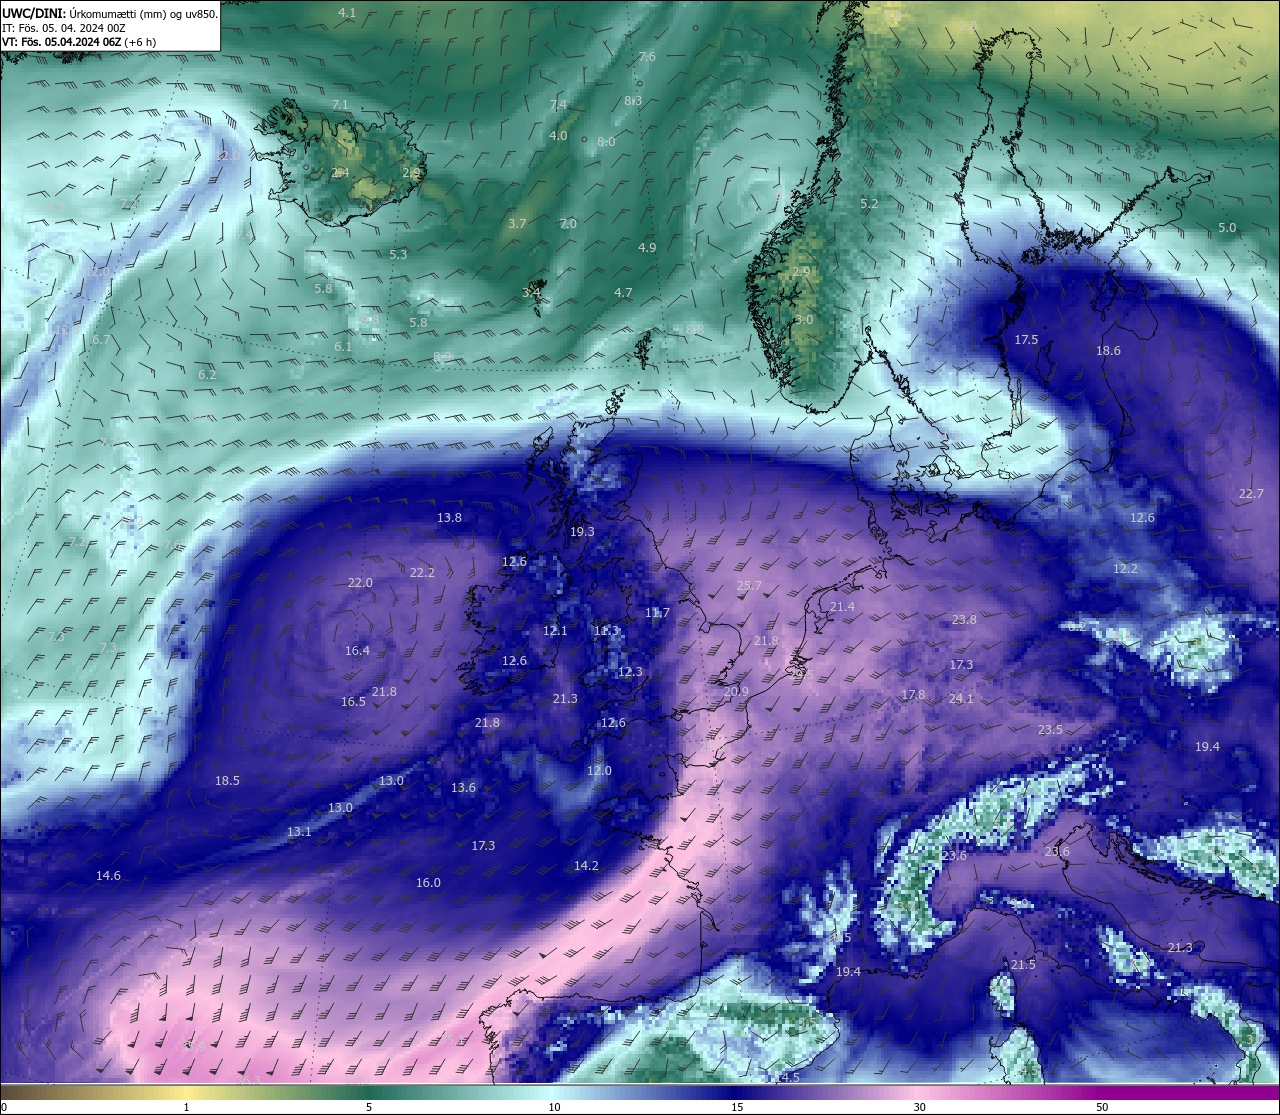1280x1115 pixels.
Task: Click the 5.0 value at right edge
Action: click(1227, 228)
